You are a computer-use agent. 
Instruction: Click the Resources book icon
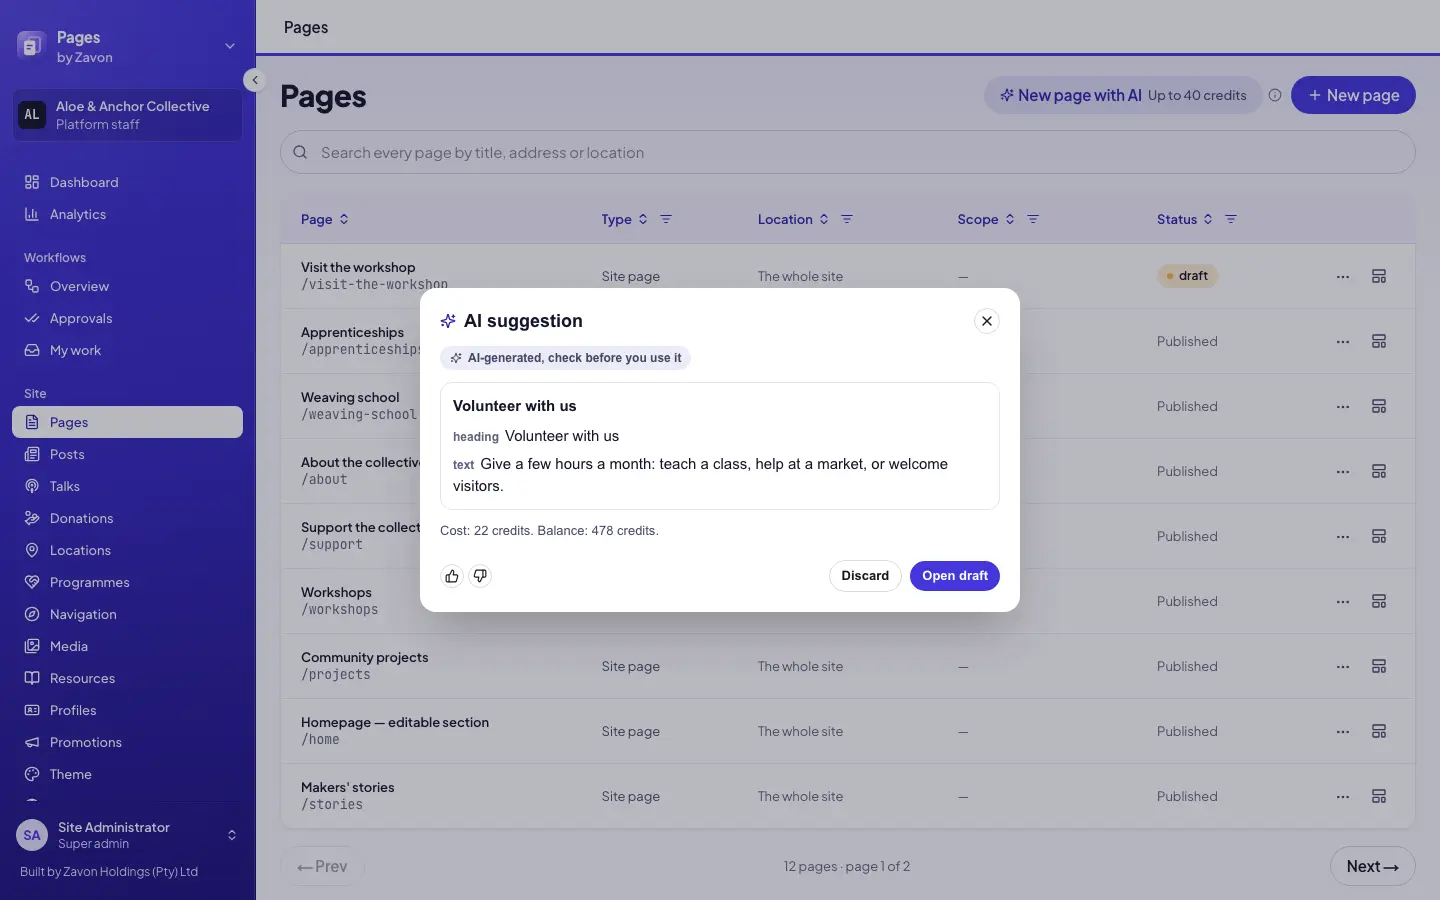point(32,678)
